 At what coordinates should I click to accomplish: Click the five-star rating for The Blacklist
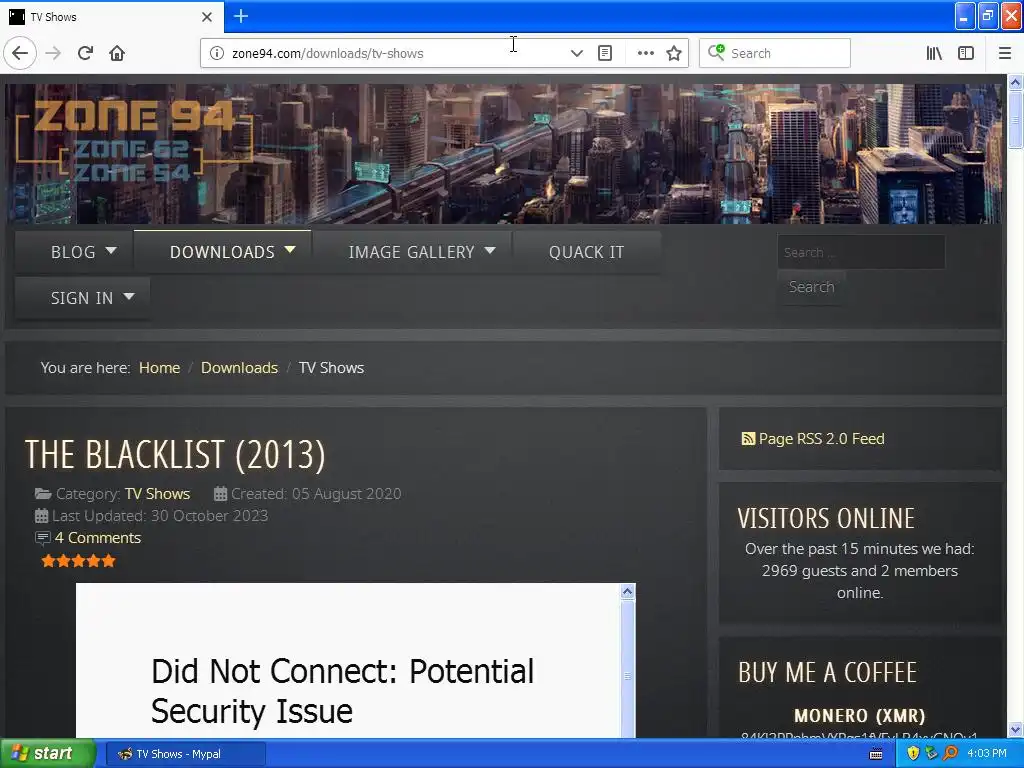[x=78, y=561]
